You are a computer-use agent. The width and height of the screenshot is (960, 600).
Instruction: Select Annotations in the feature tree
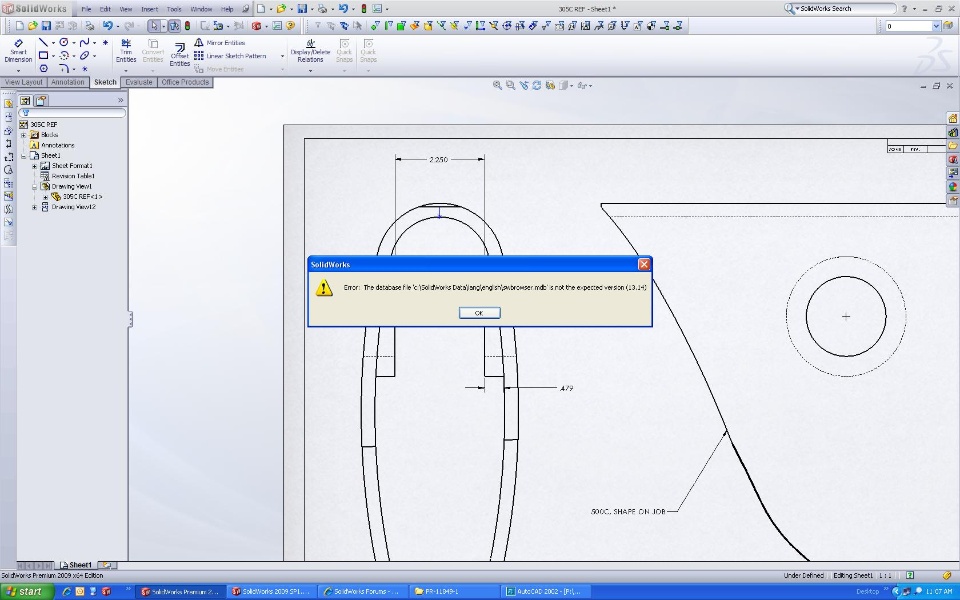58,145
